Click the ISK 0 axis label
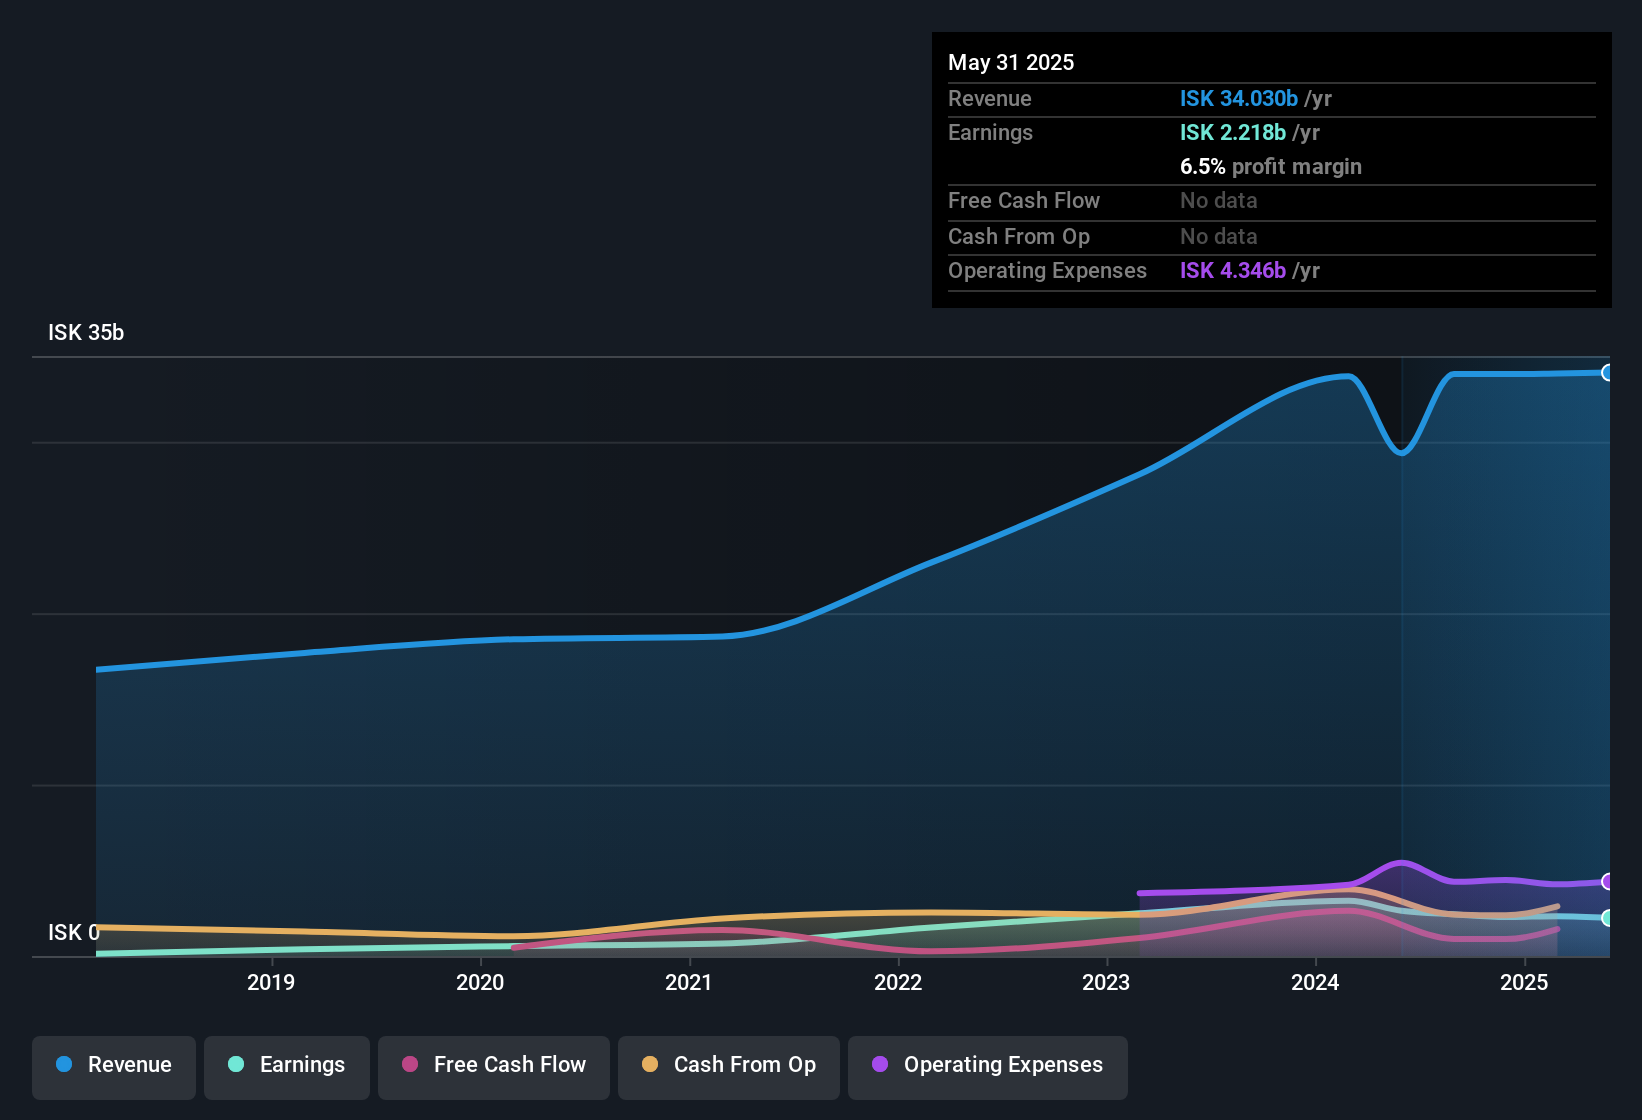Screen dimensions: 1642x1120 [x=74, y=932]
